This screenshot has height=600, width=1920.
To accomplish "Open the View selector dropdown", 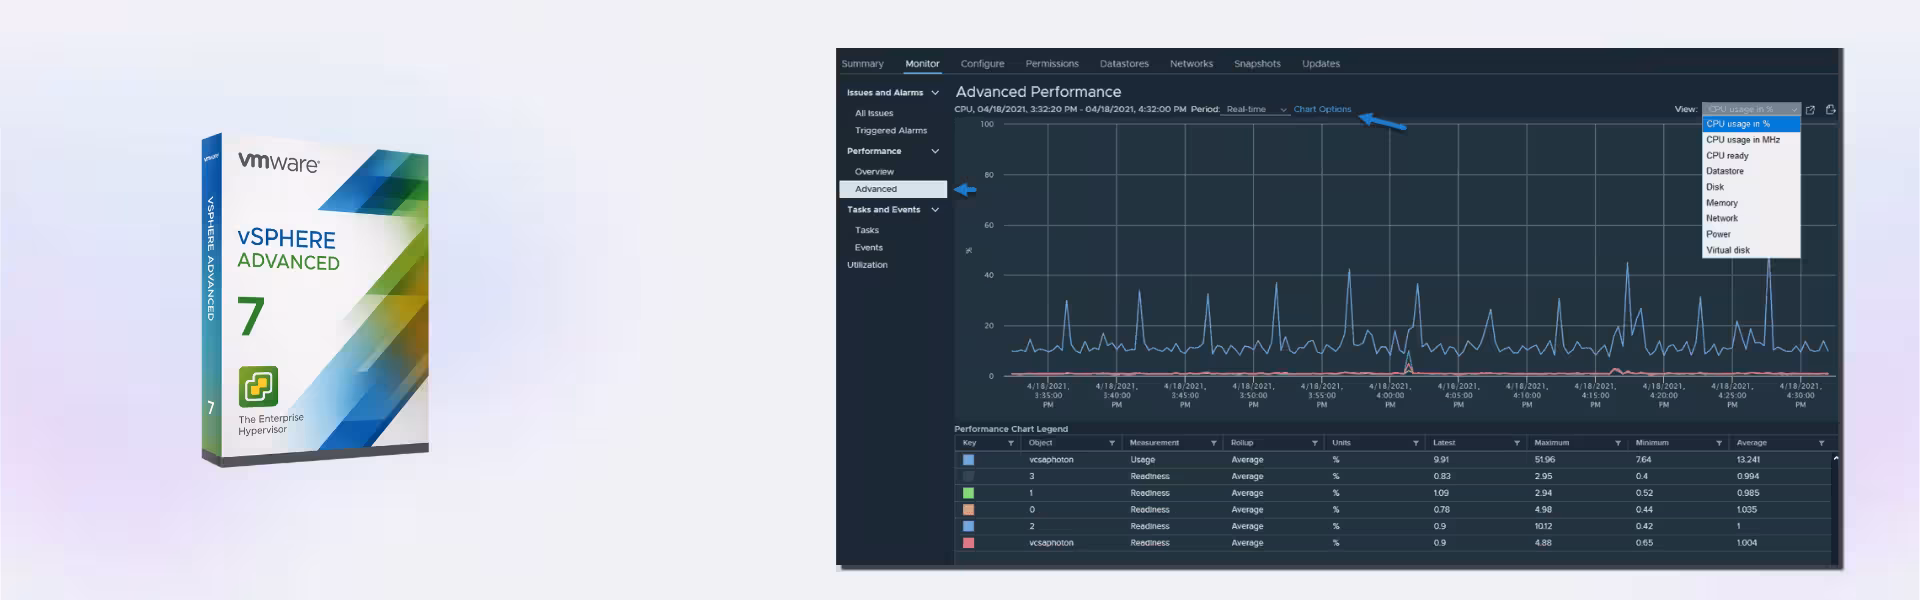I will 1752,109.
